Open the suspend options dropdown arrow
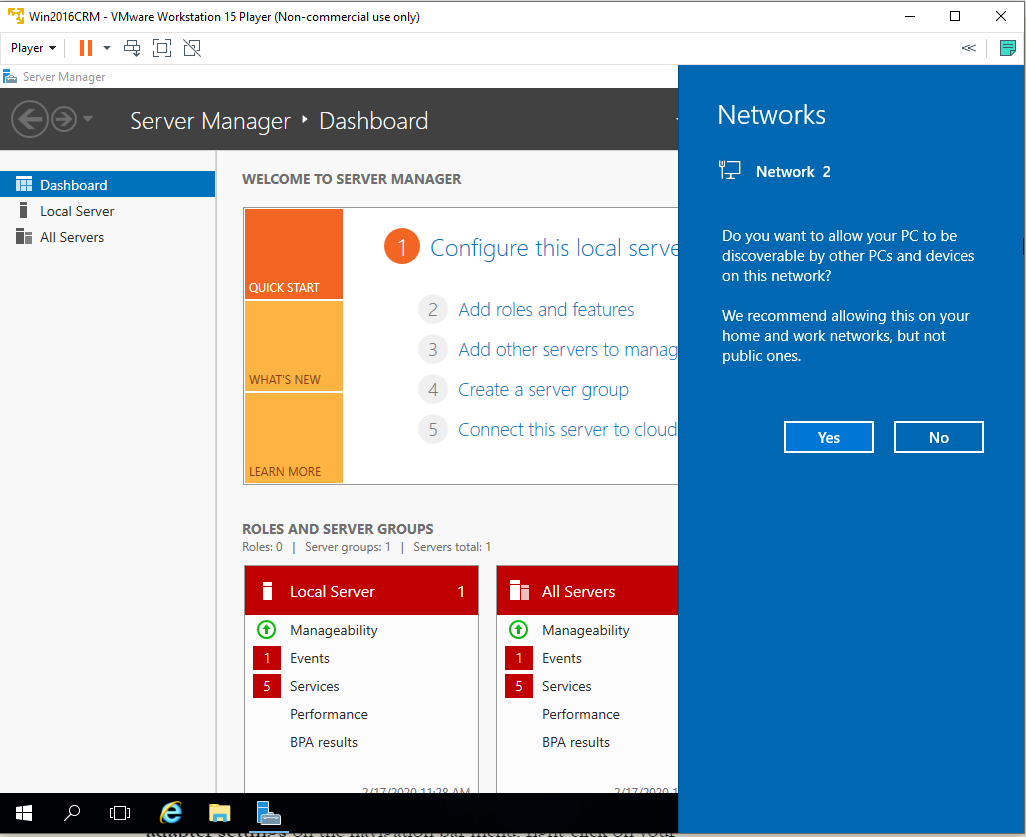The height and width of the screenshot is (837, 1026). pyautogui.click(x=106, y=47)
